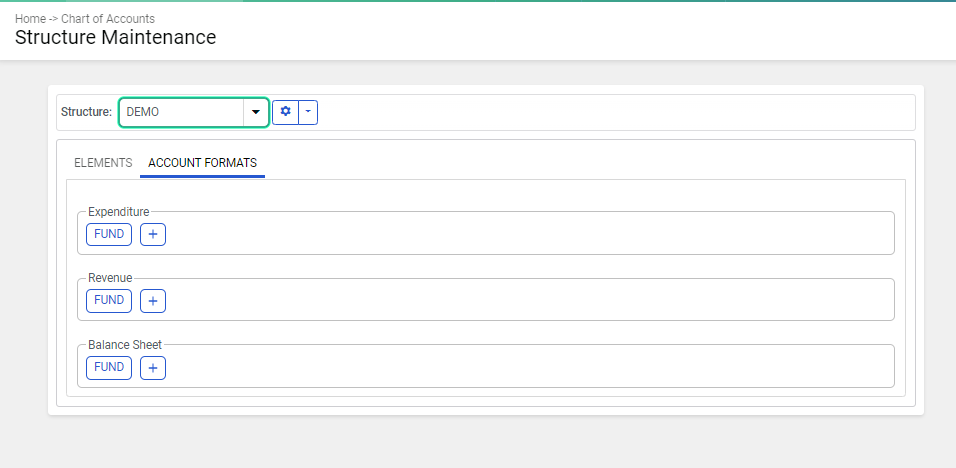Click the Expenditure group label
The height and width of the screenshot is (468, 956).
click(x=119, y=211)
